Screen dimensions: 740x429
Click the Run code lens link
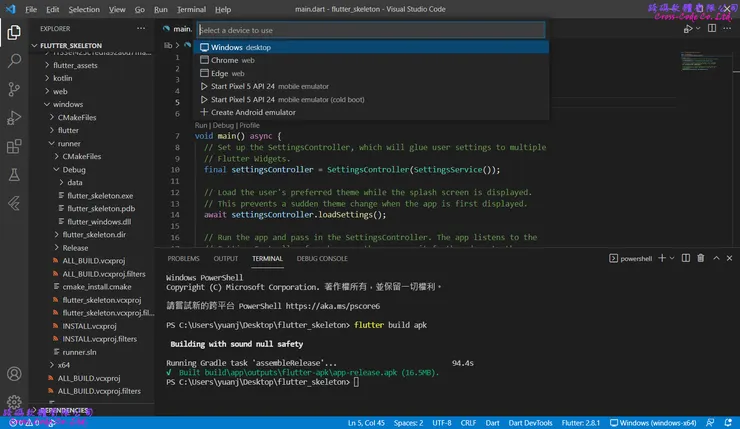[201, 125]
